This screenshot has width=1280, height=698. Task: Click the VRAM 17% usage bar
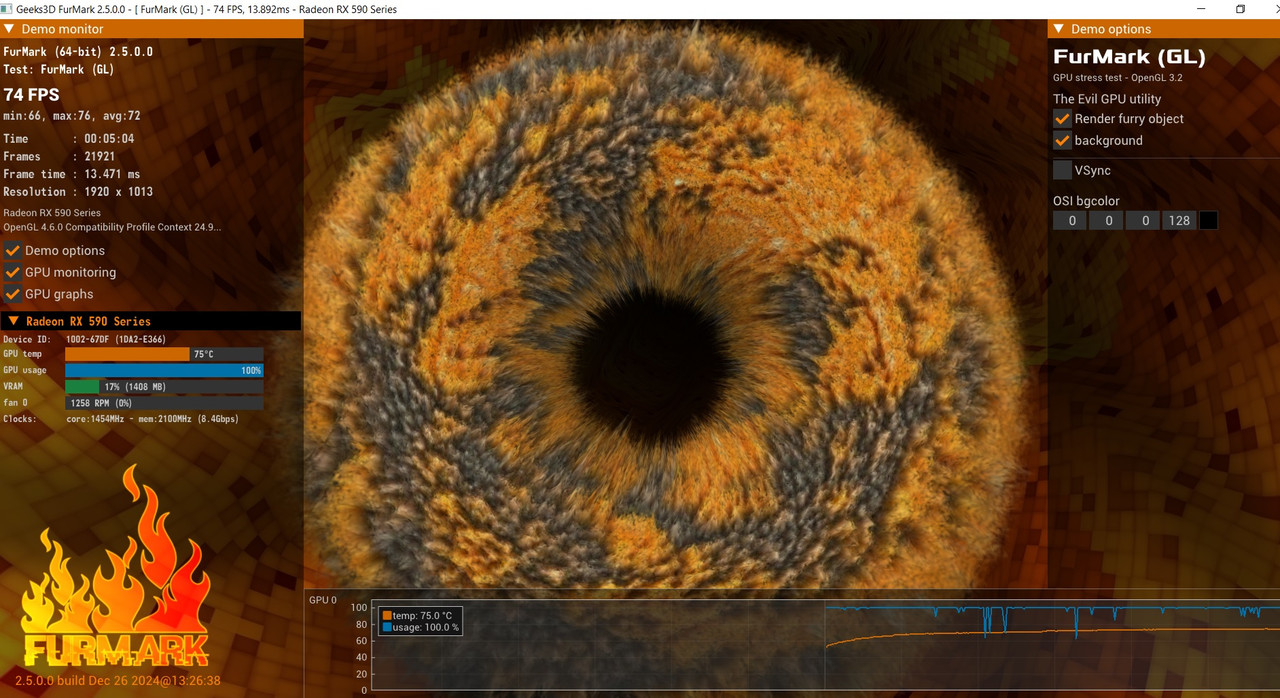(164, 386)
